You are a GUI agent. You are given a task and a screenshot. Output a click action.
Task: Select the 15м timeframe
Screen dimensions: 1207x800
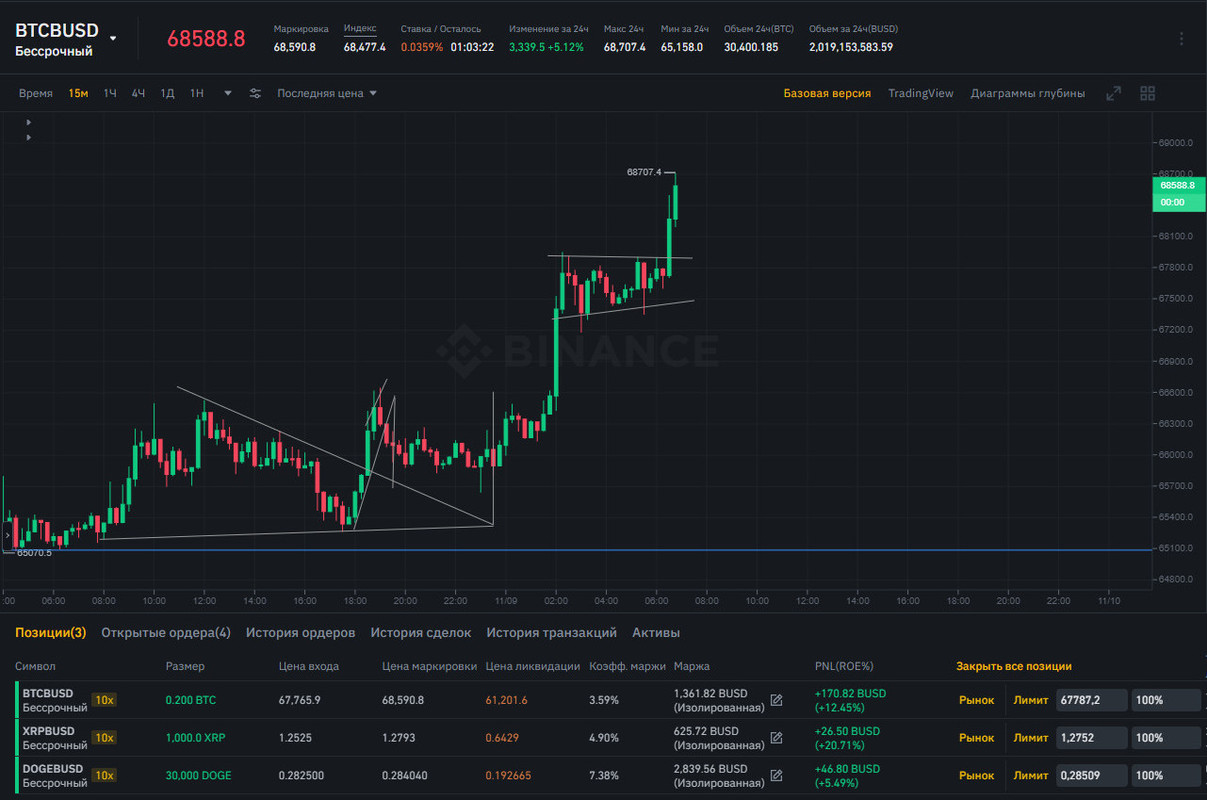tap(78, 93)
